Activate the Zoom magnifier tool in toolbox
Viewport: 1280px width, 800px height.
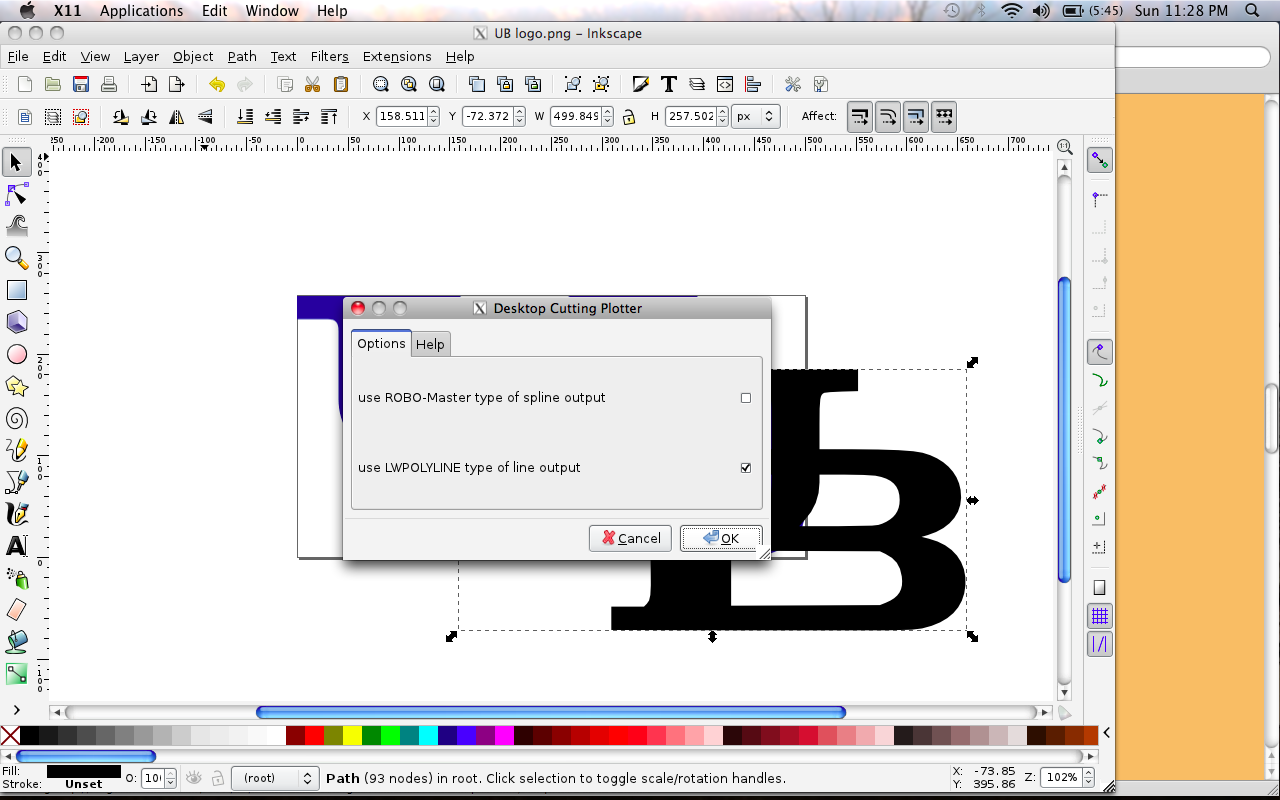pyautogui.click(x=17, y=258)
